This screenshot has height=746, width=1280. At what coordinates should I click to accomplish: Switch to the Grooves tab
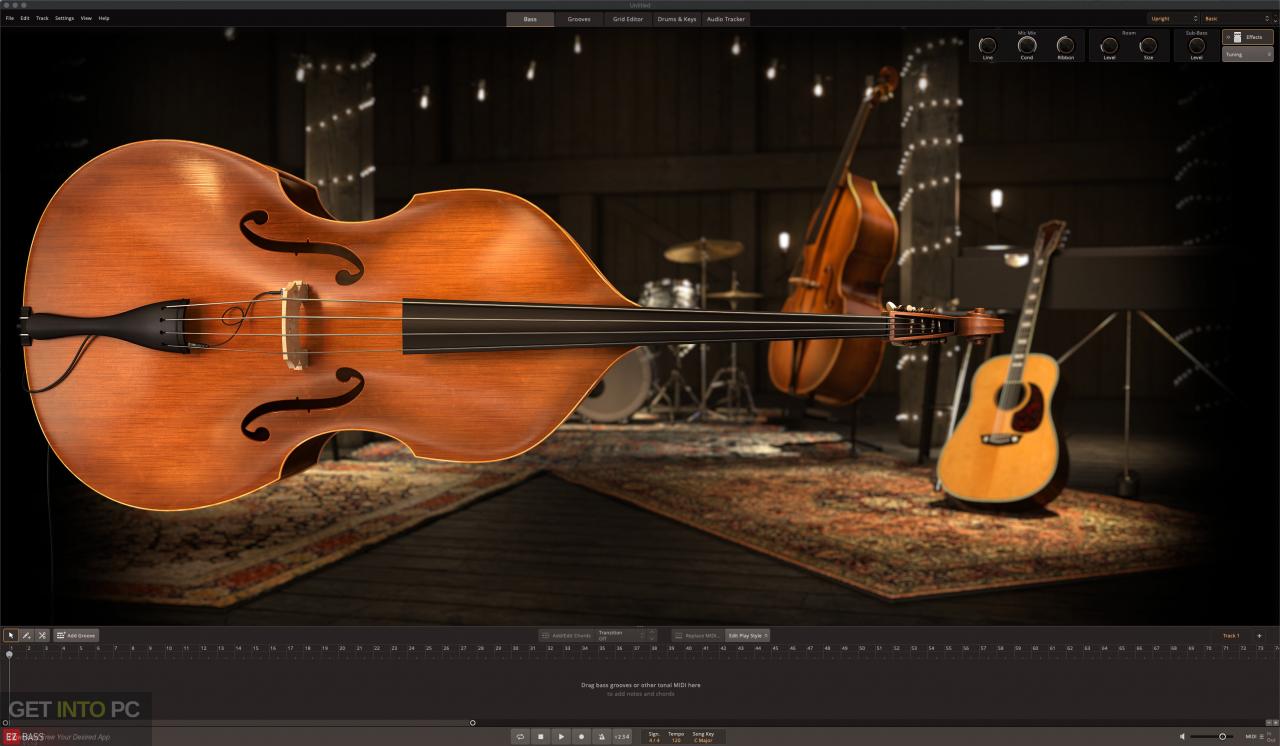(x=579, y=19)
